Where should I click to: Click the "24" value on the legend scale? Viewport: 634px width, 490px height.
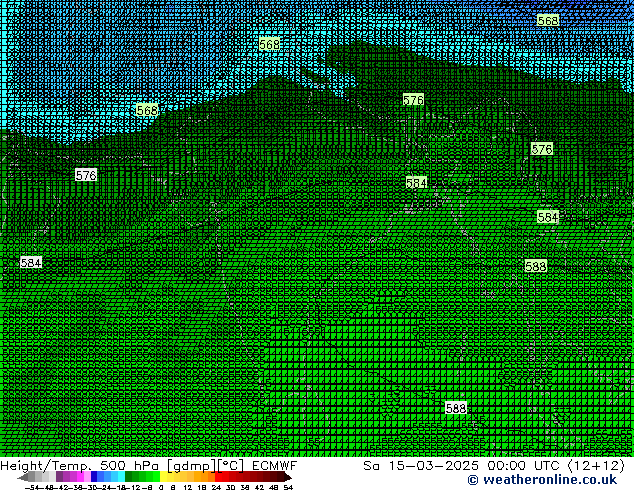[216, 487]
